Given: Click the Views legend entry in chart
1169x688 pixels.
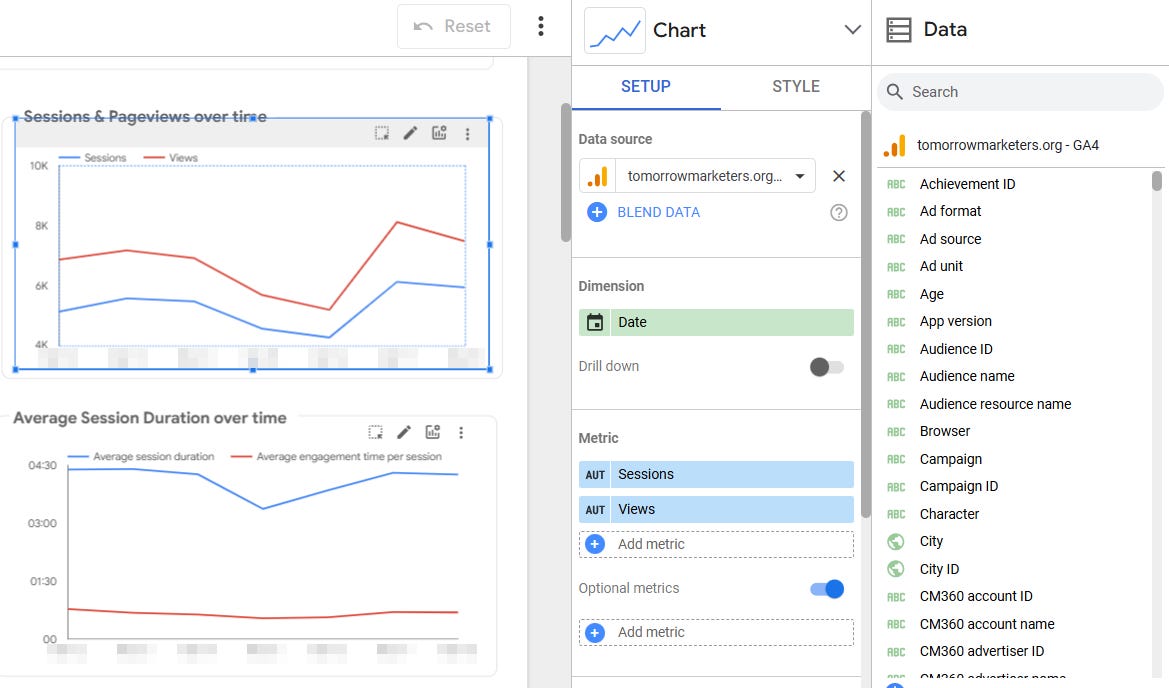Looking at the screenshot, I should tap(171, 158).
